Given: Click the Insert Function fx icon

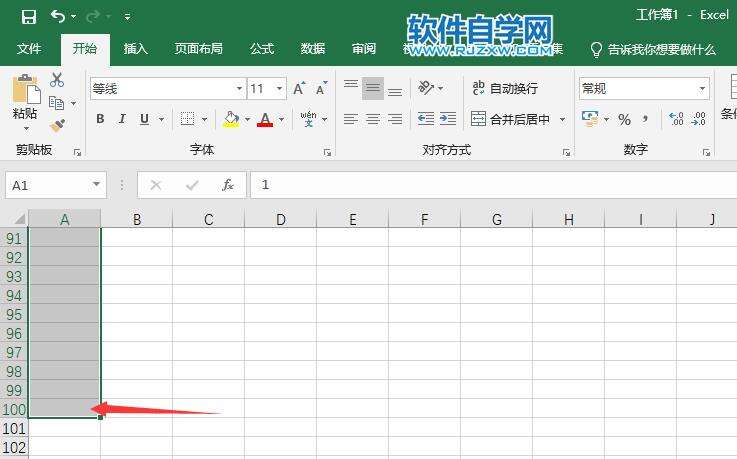Looking at the screenshot, I should (228, 185).
